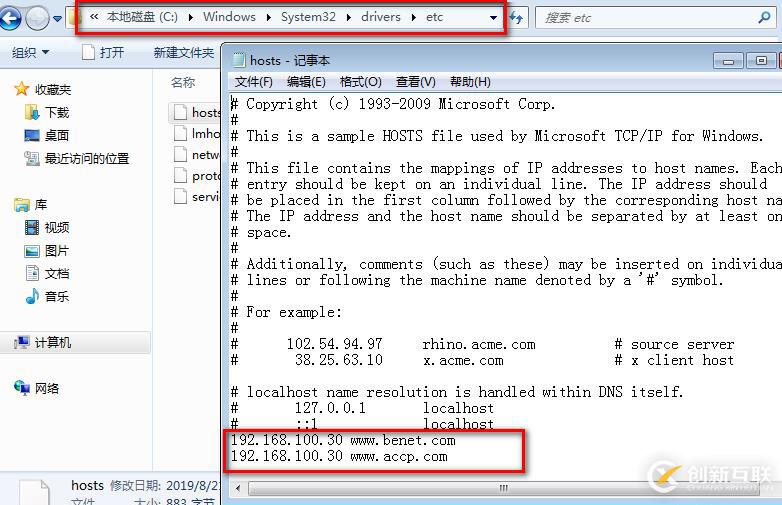Click the line 192.168.100.30 www.benet.com

click(343, 440)
